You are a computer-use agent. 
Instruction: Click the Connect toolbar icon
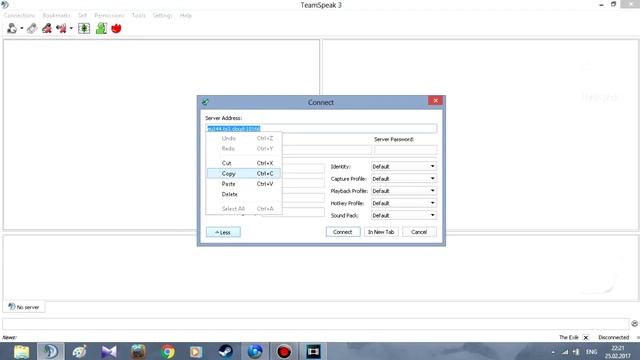point(12,28)
